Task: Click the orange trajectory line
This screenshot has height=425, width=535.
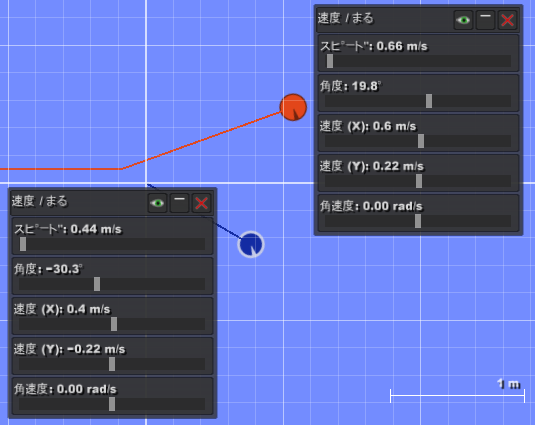Action: point(201,140)
